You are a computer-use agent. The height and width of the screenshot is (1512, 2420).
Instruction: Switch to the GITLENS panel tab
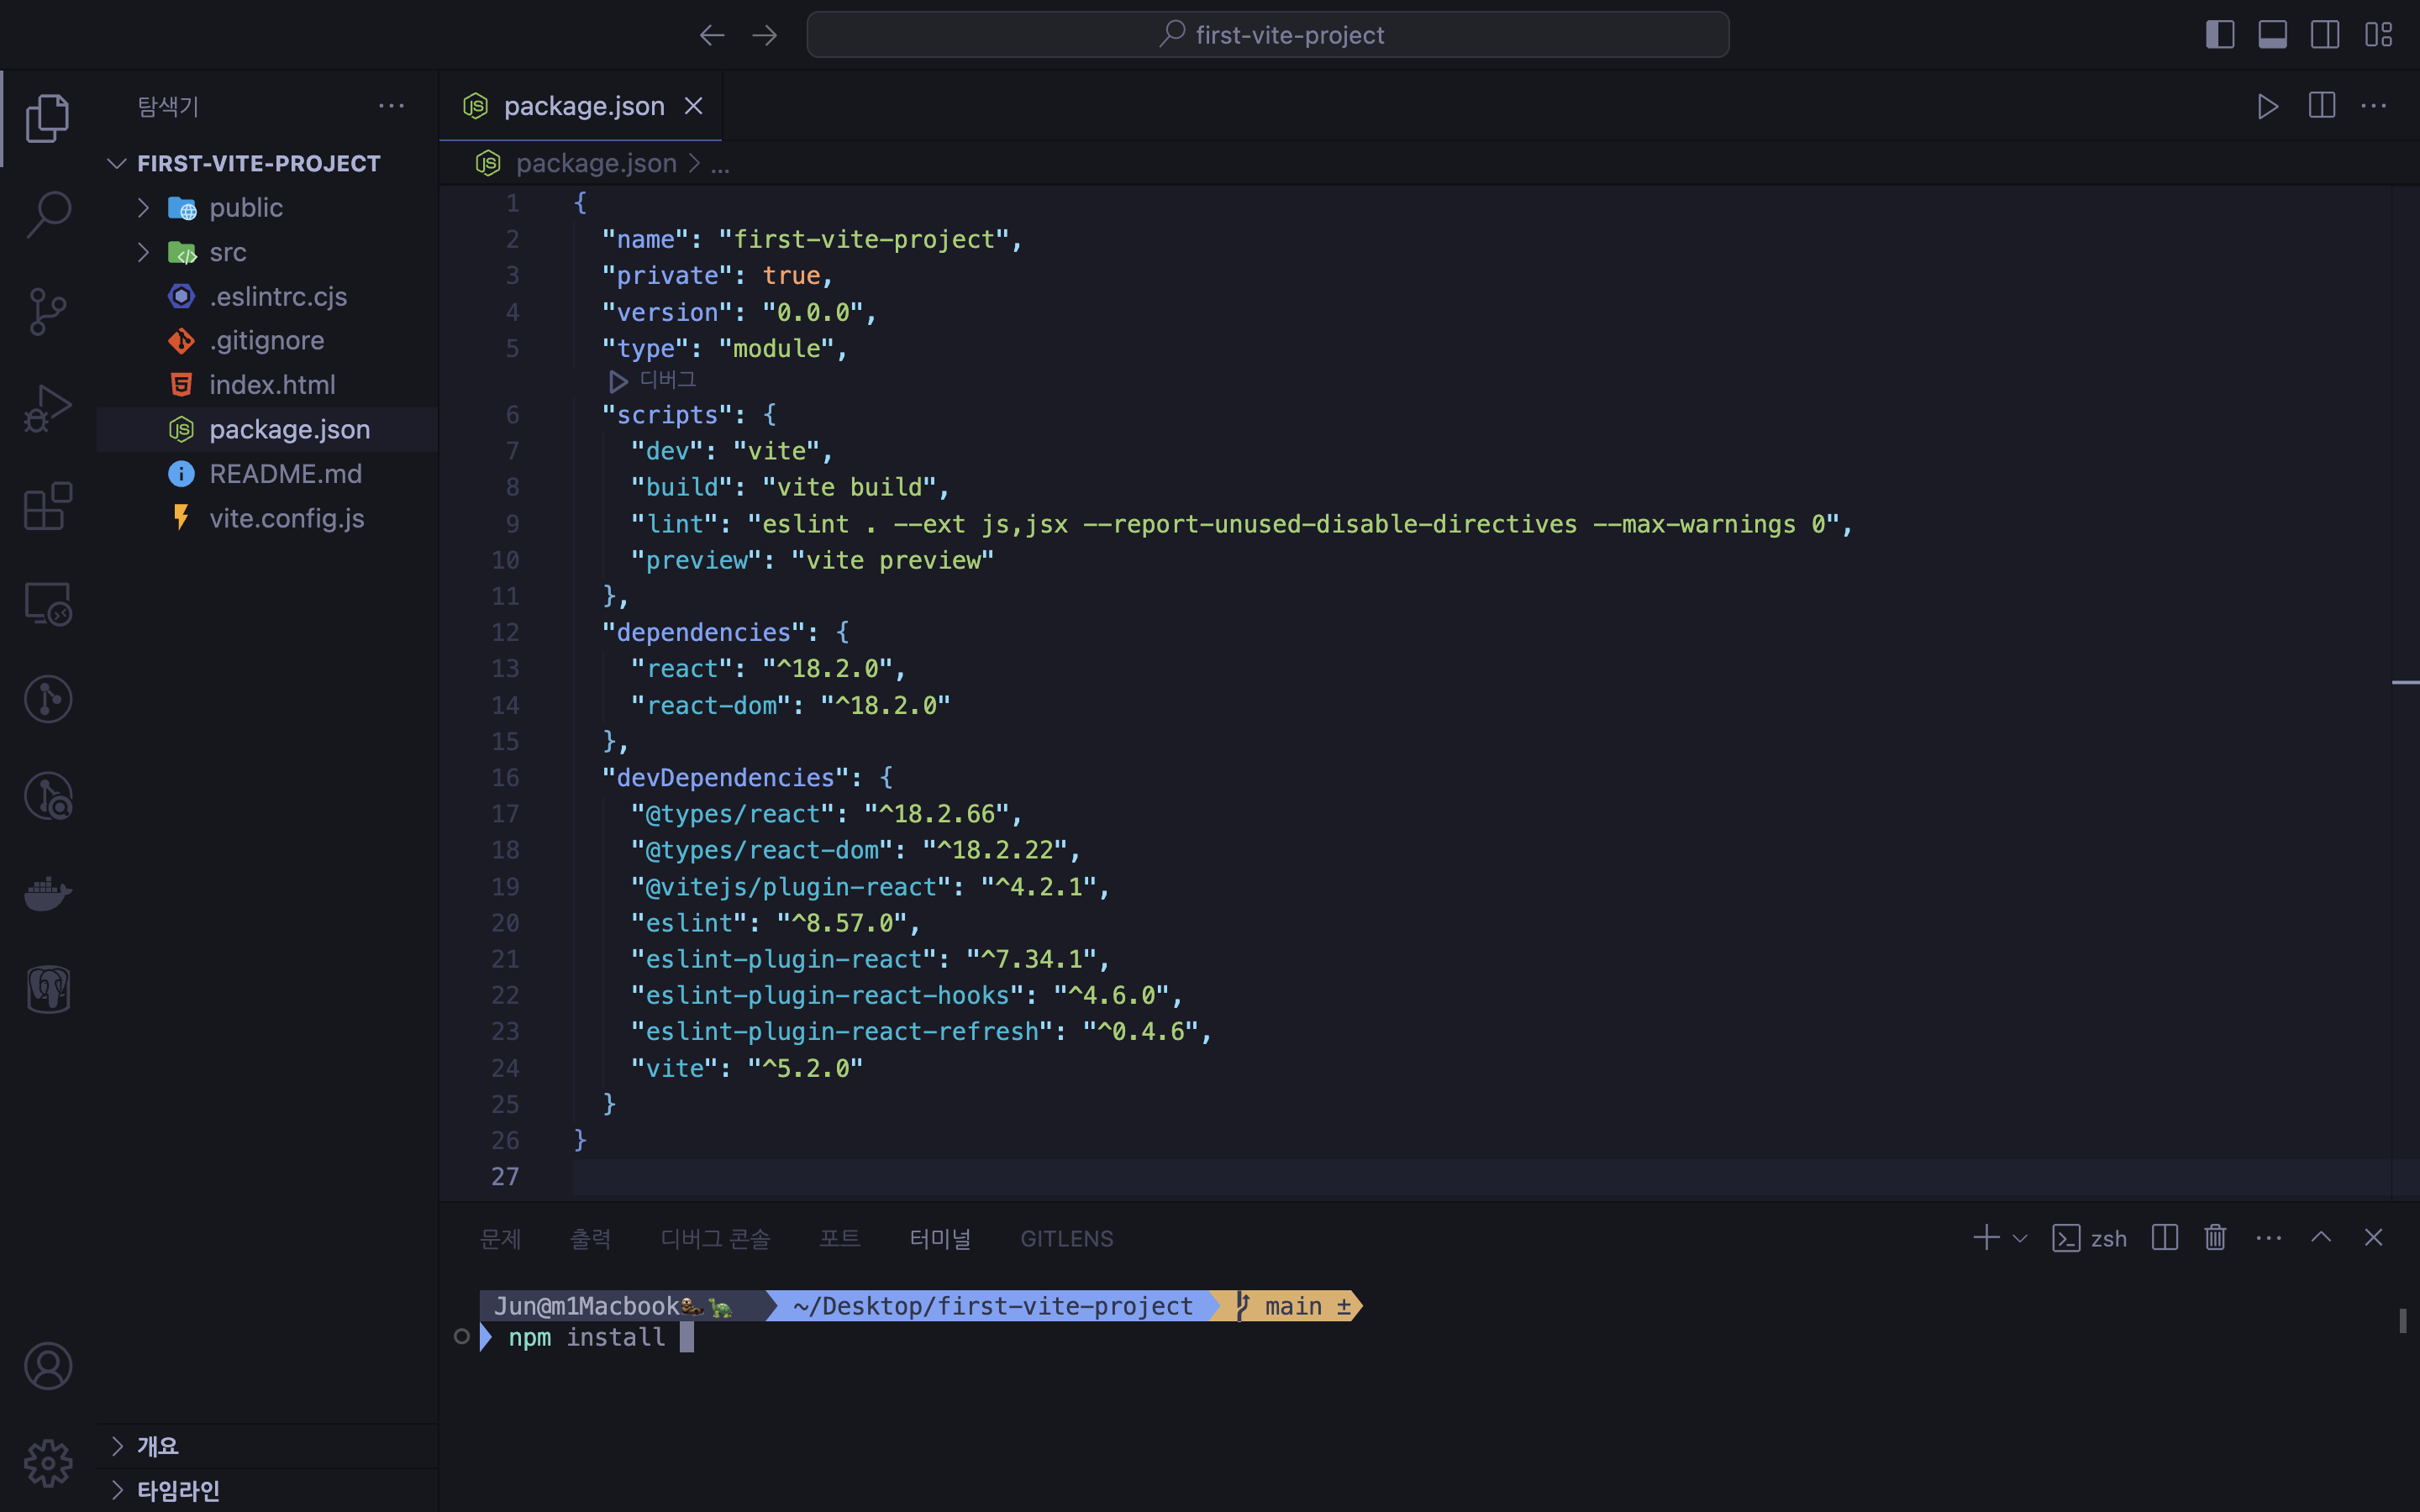(x=1066, y=1239)
